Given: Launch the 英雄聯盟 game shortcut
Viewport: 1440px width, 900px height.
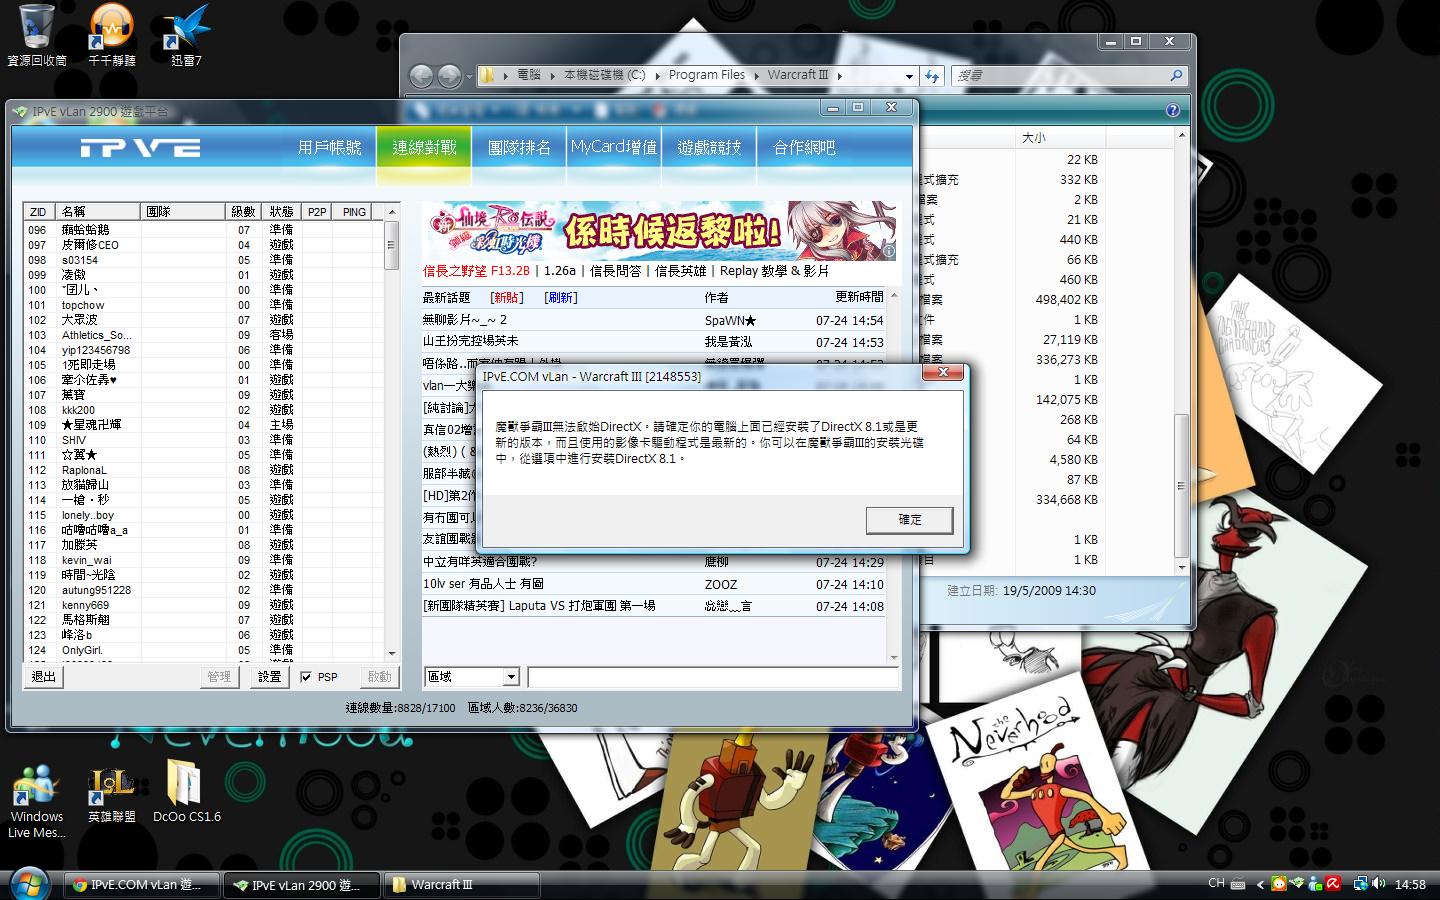Looking at the screenshot, I should (x=111, y=795).
